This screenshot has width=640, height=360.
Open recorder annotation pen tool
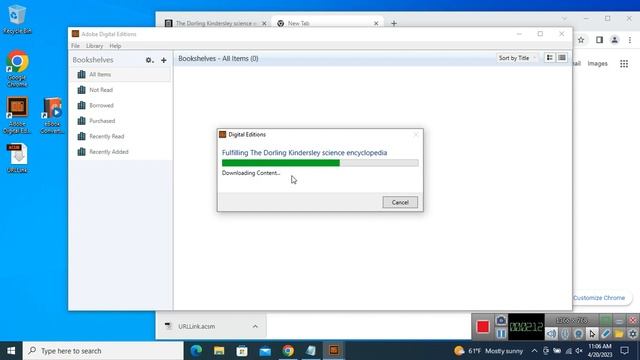tap(605, 333)
